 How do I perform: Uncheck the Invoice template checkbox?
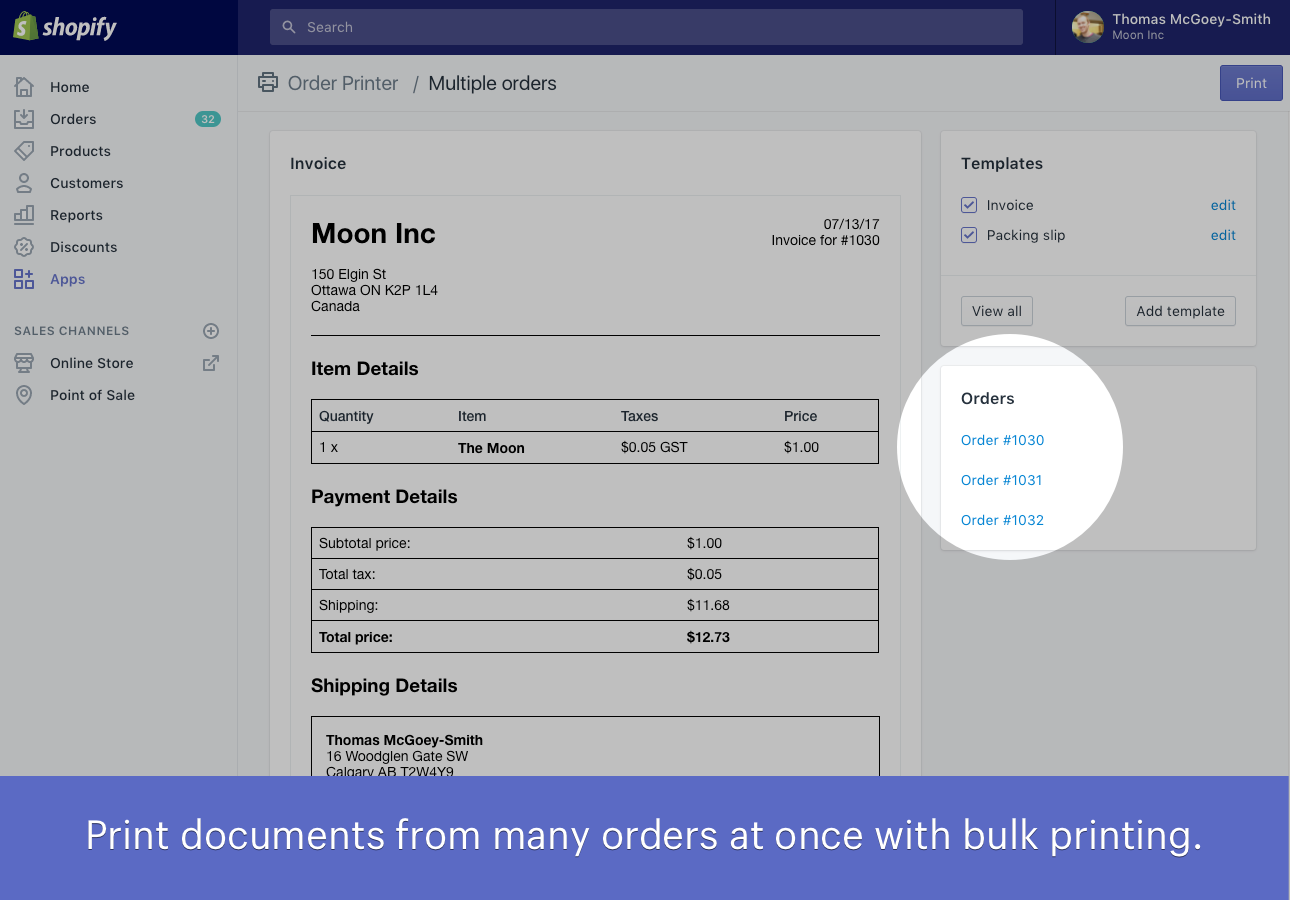coord(969,205)
